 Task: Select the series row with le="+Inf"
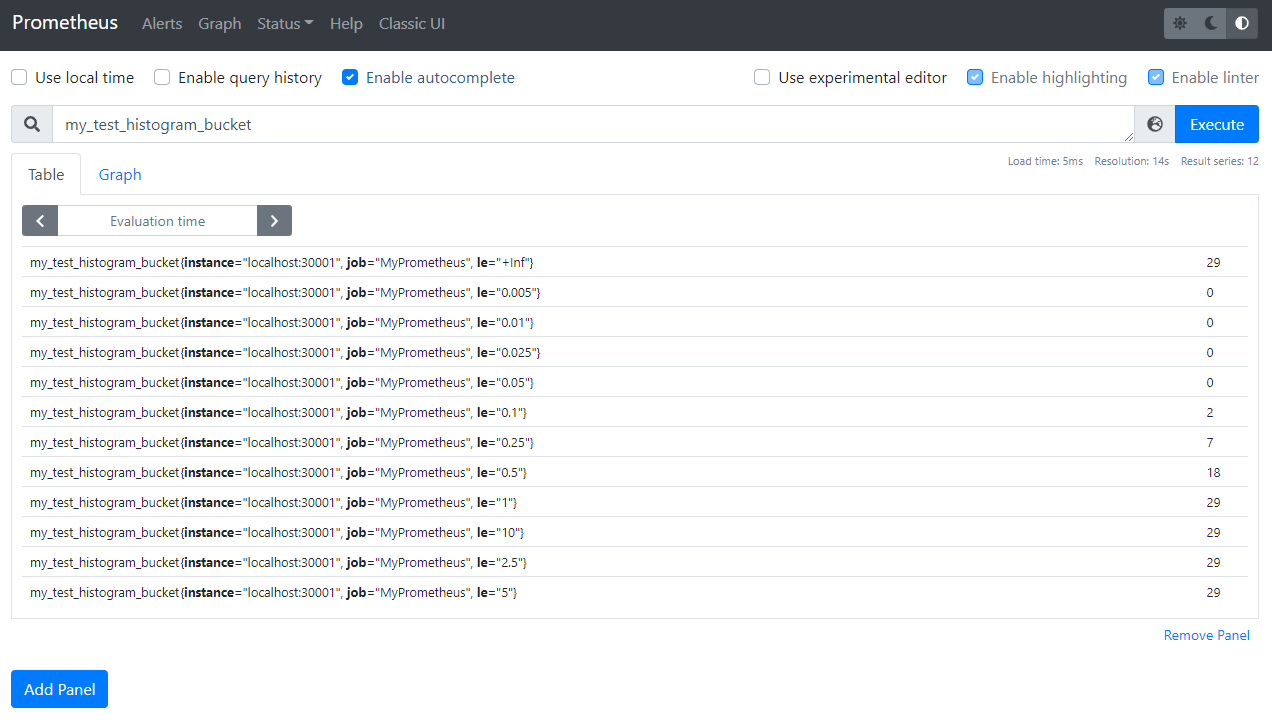point(635,262)
